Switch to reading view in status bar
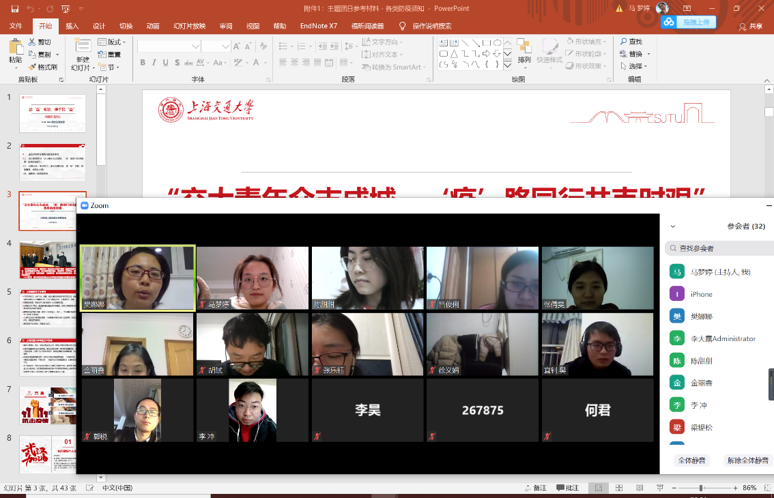 [x=638, y=488]
